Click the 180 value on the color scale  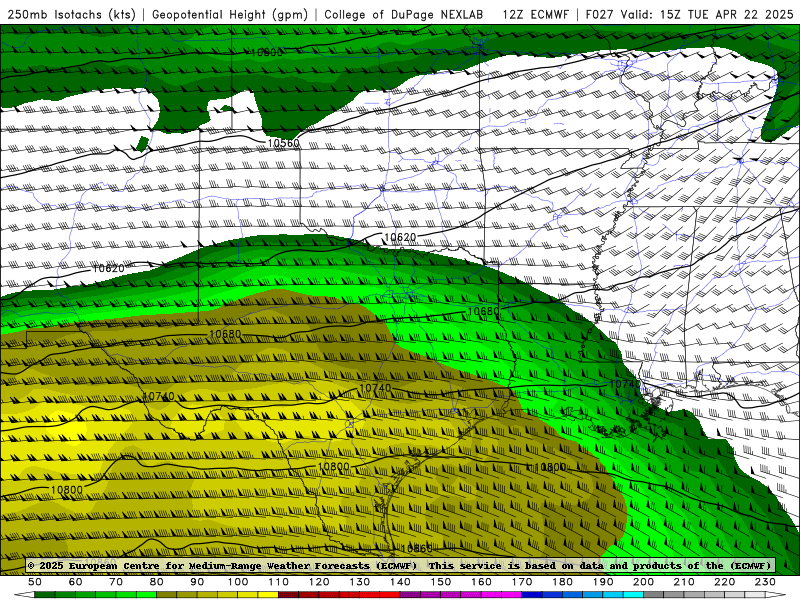(x=563, y=582)
